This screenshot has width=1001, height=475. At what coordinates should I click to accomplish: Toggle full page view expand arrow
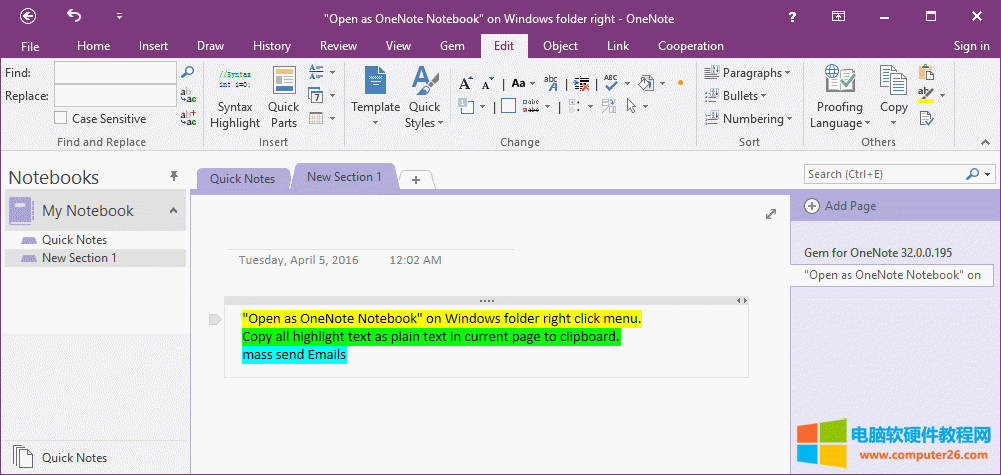771,214
